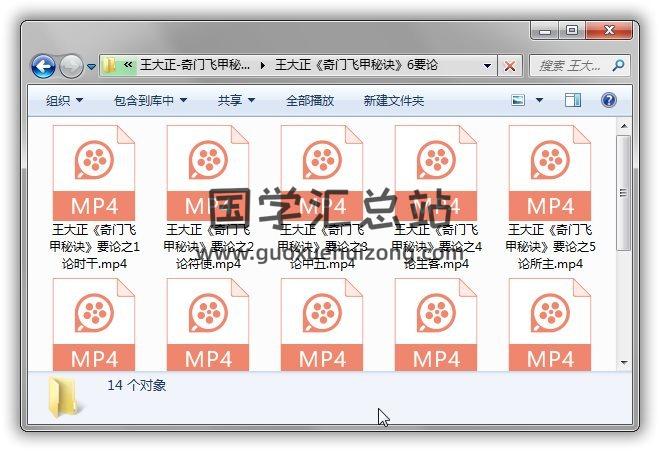Expand the address bar previous locations dropdown

pyautogui.click(x=488, y=66)
